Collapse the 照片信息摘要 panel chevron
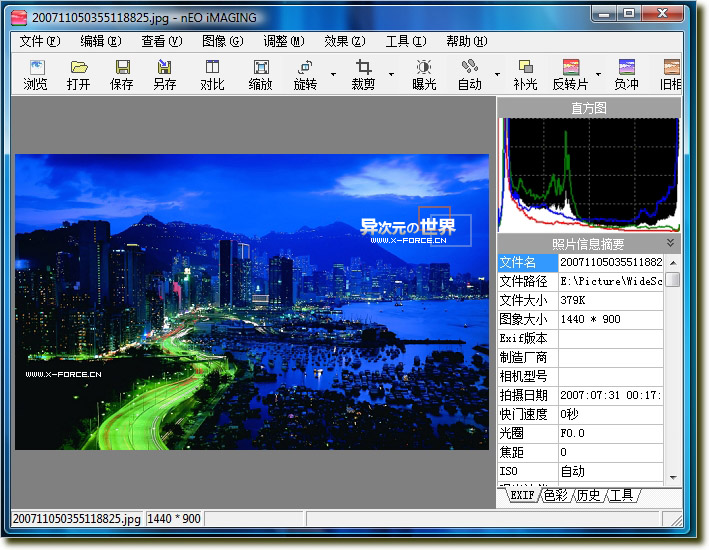Screen dimensions: 709x550 click(x=671, y=243)
